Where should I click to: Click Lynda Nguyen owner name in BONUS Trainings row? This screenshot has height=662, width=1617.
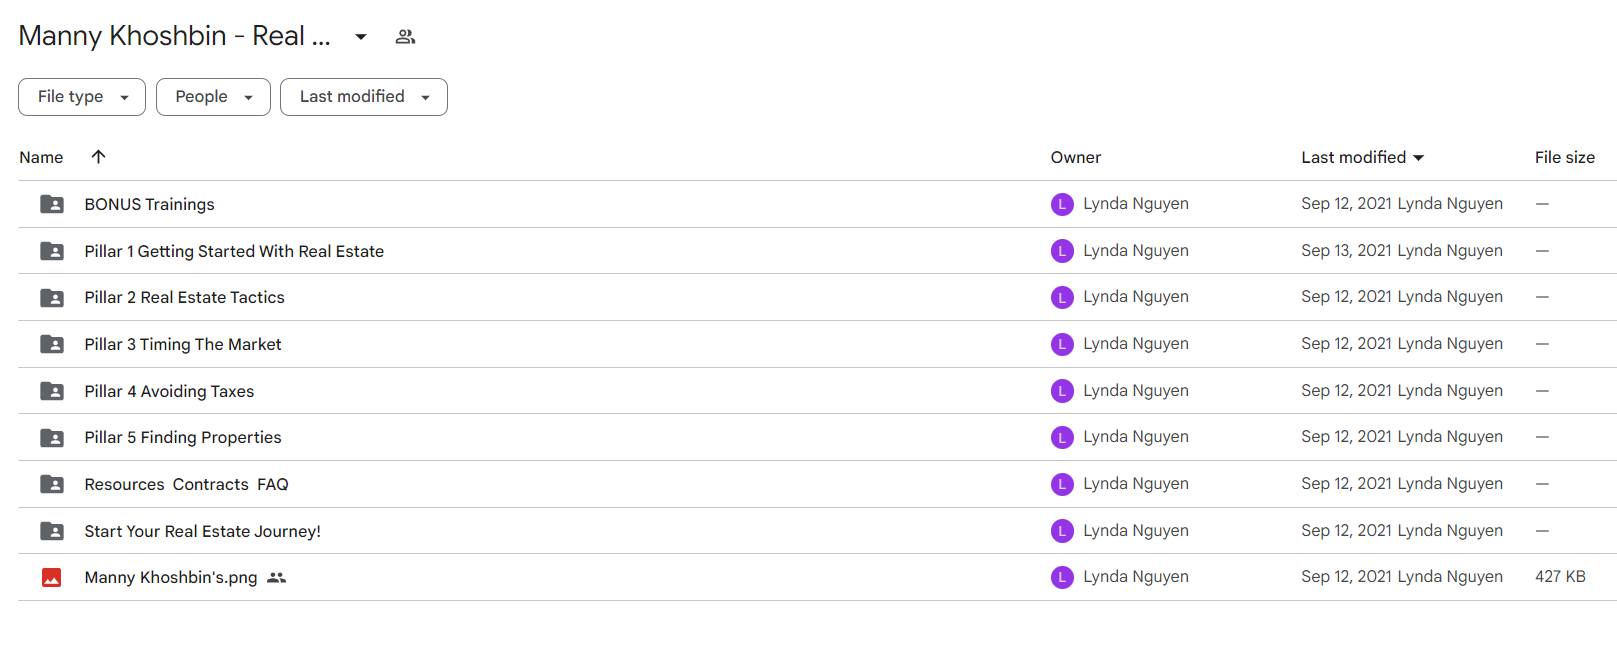1136,204
